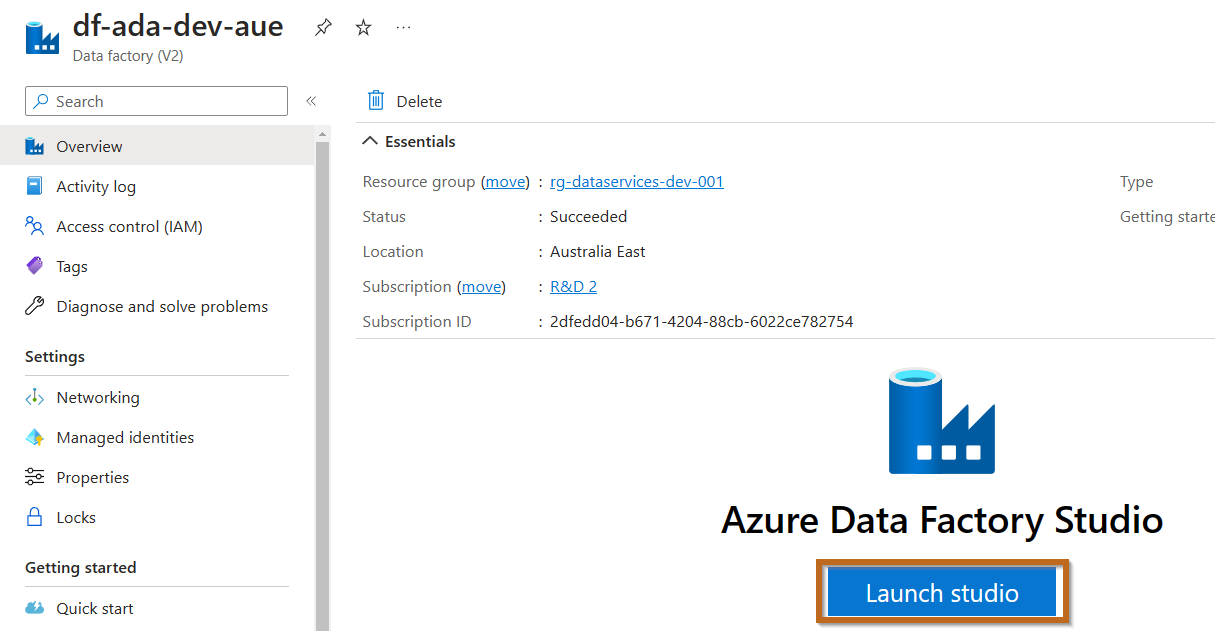Collapse the sidebar with double chevron
The width and height of the screenshot is (1215, 631).
coord(311,101)
